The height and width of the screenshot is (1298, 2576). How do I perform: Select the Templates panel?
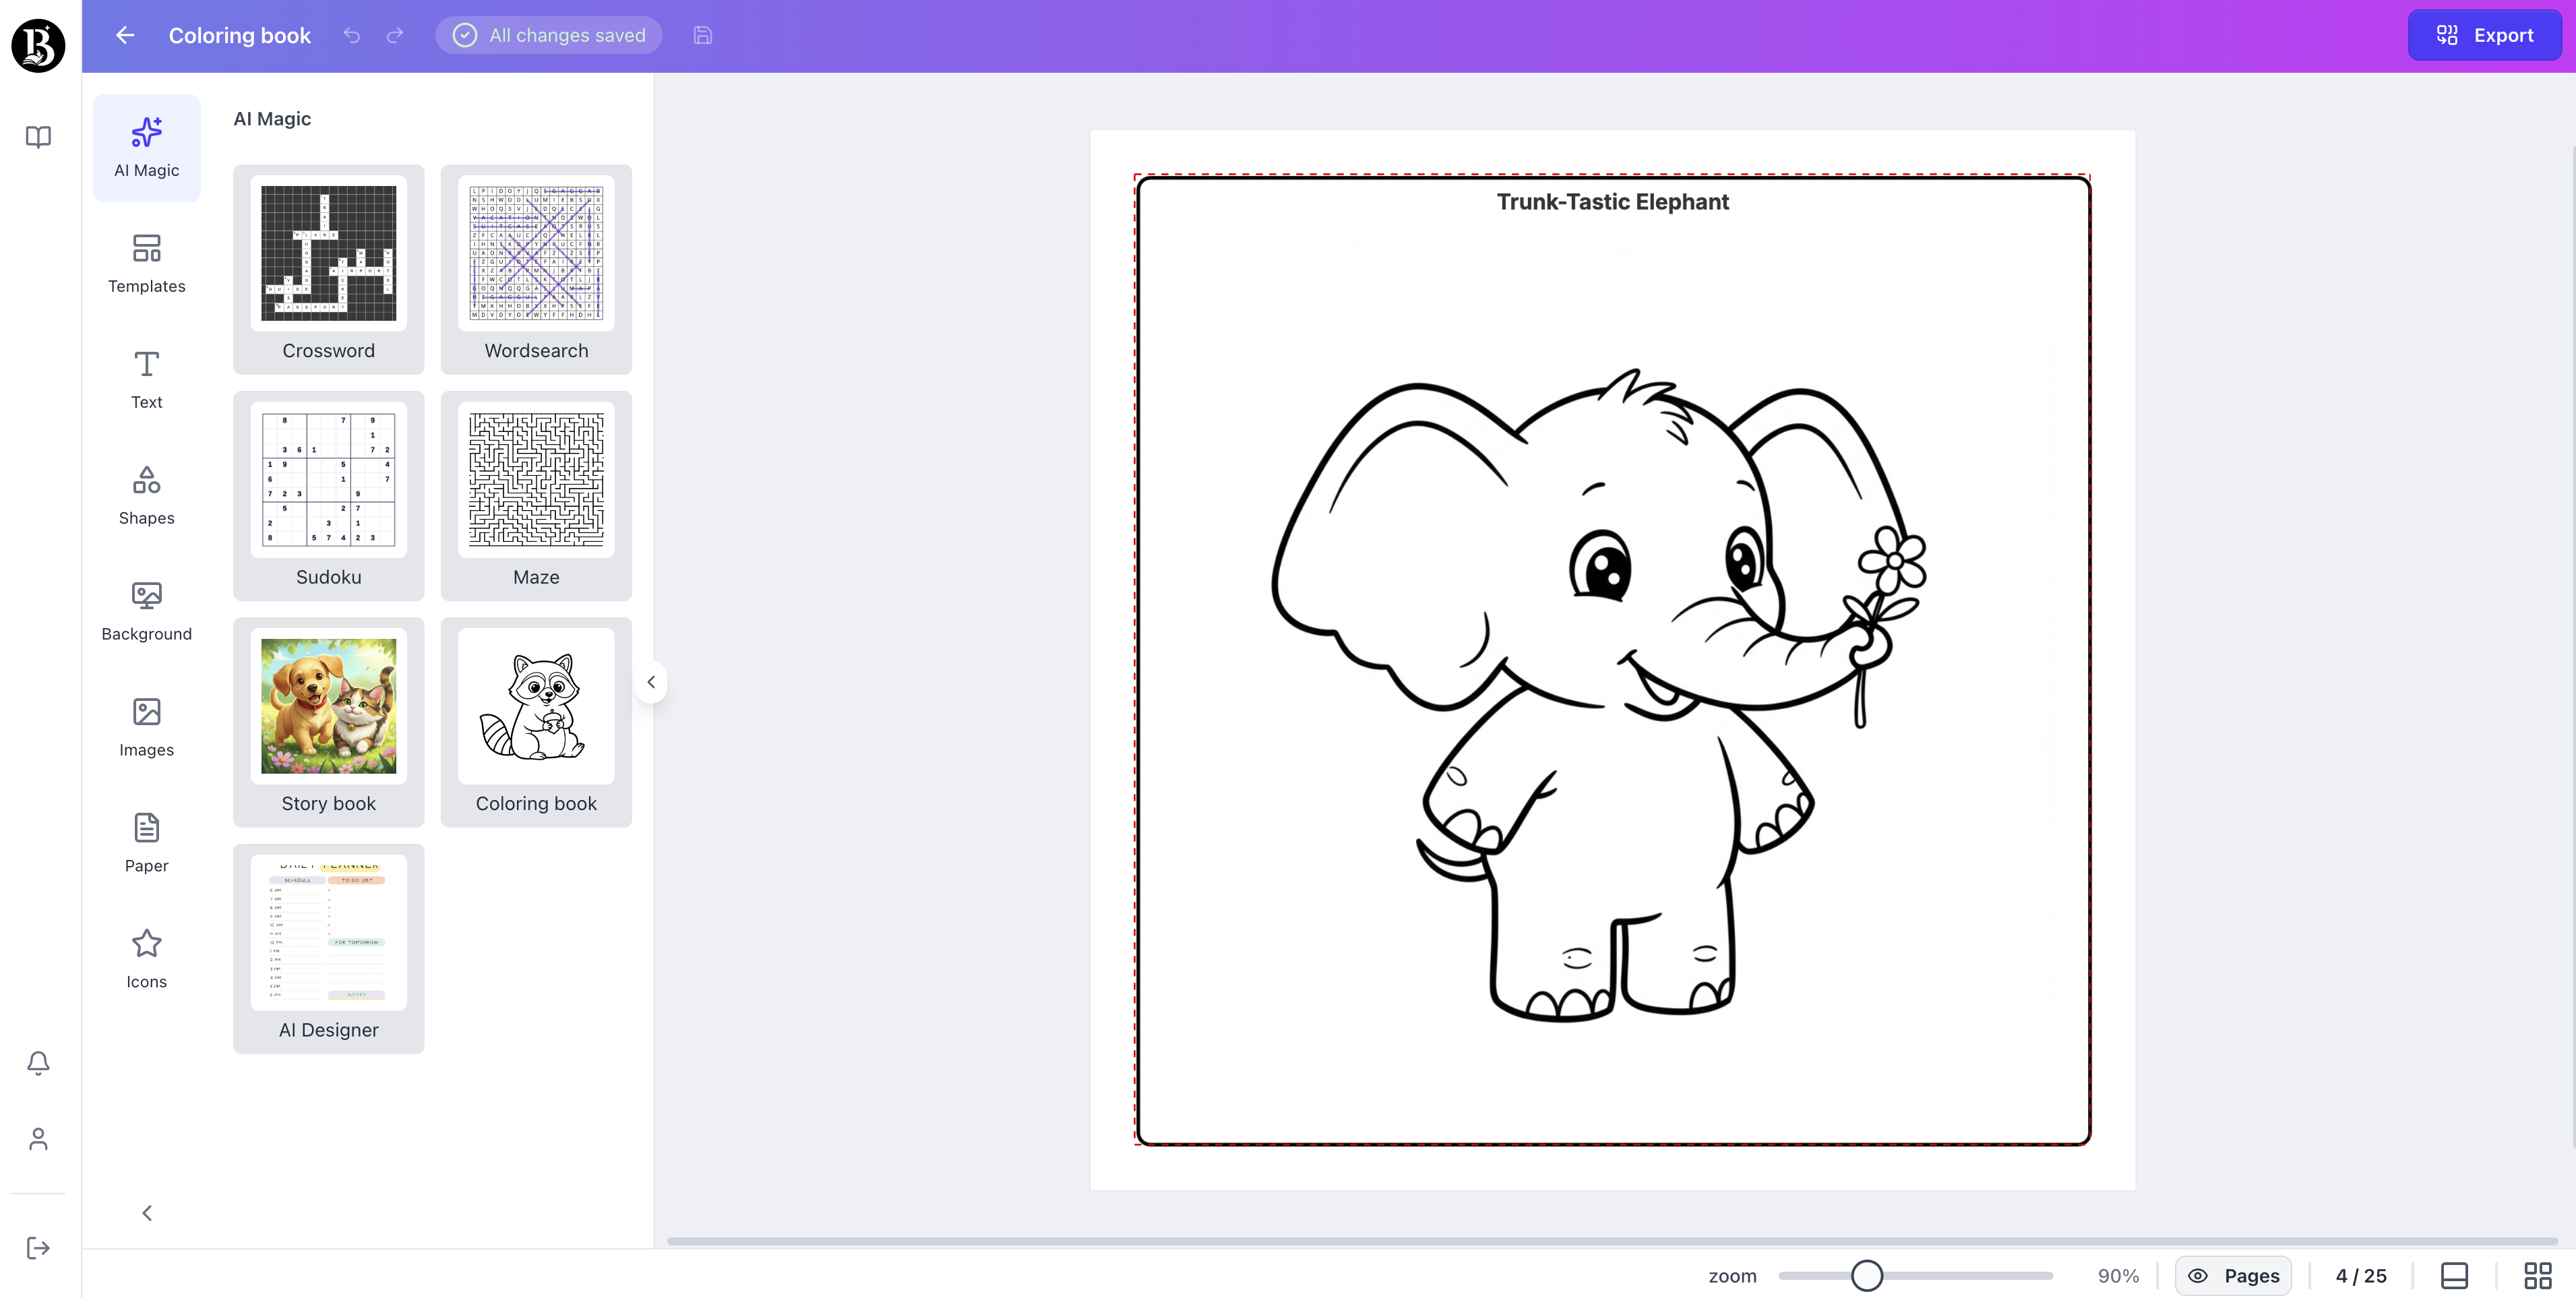click(x=146, y=263)
